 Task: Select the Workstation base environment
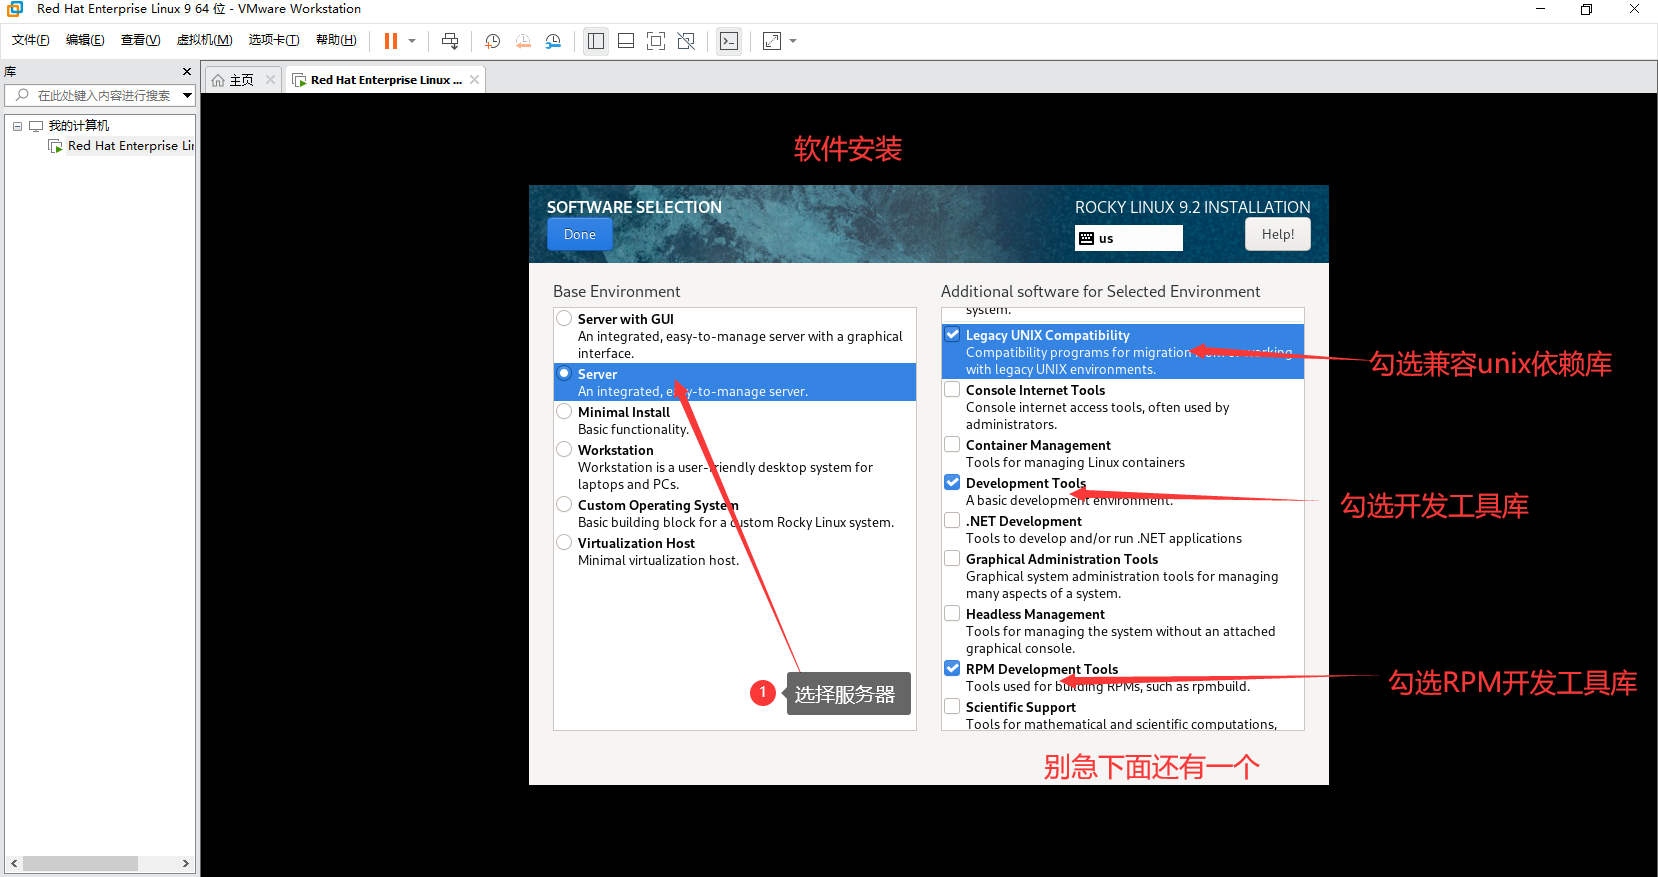click(x=565, y=450)
